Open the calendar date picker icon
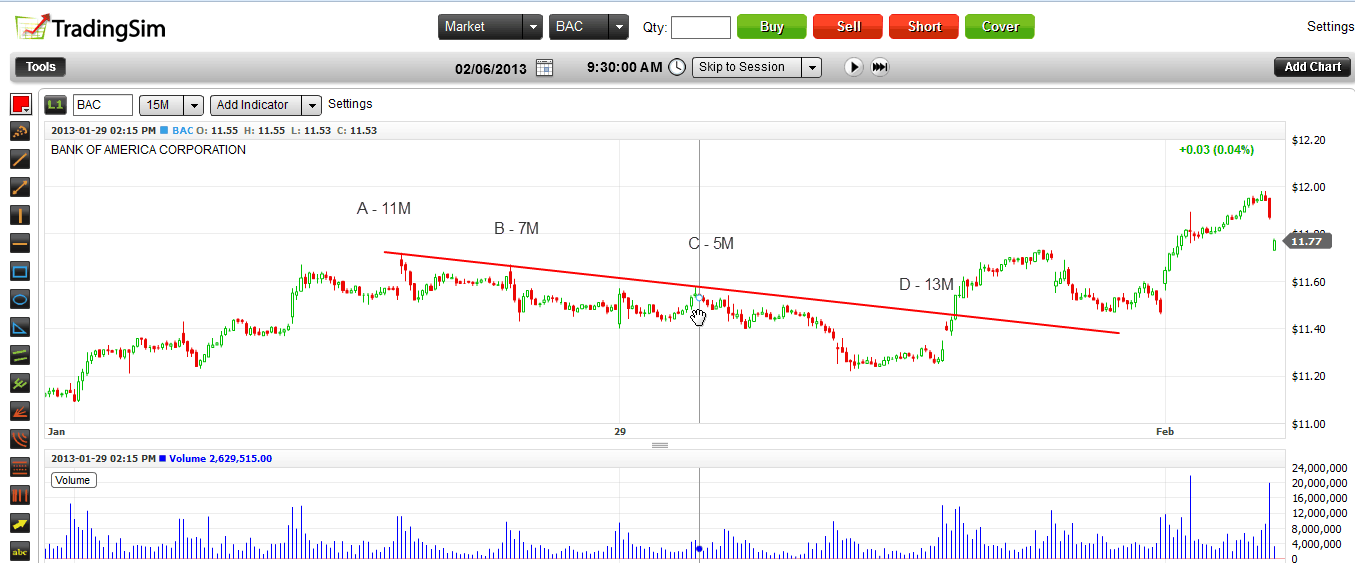Image resolution: width=1355 pixels, height=563 pixels. coord(544,67)
